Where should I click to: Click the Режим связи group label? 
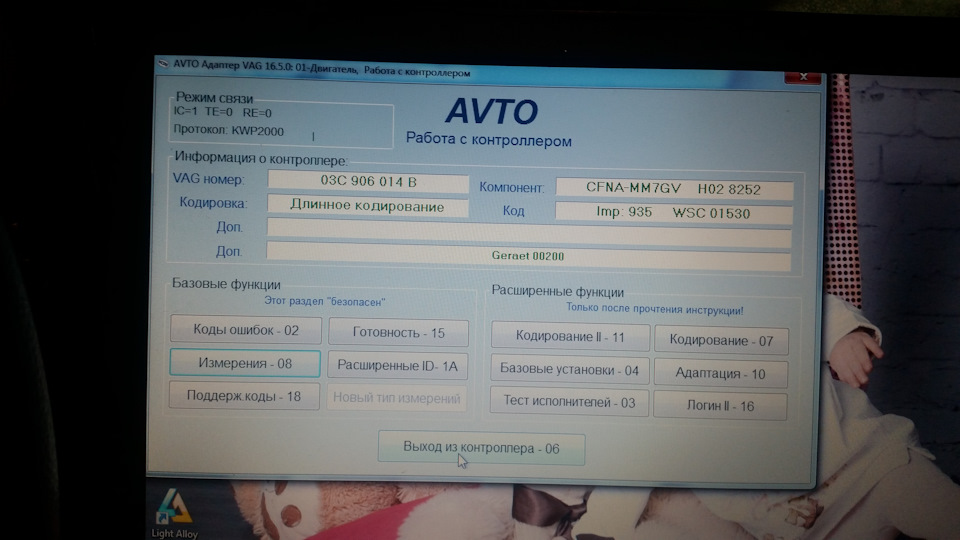tap(214, 97)
